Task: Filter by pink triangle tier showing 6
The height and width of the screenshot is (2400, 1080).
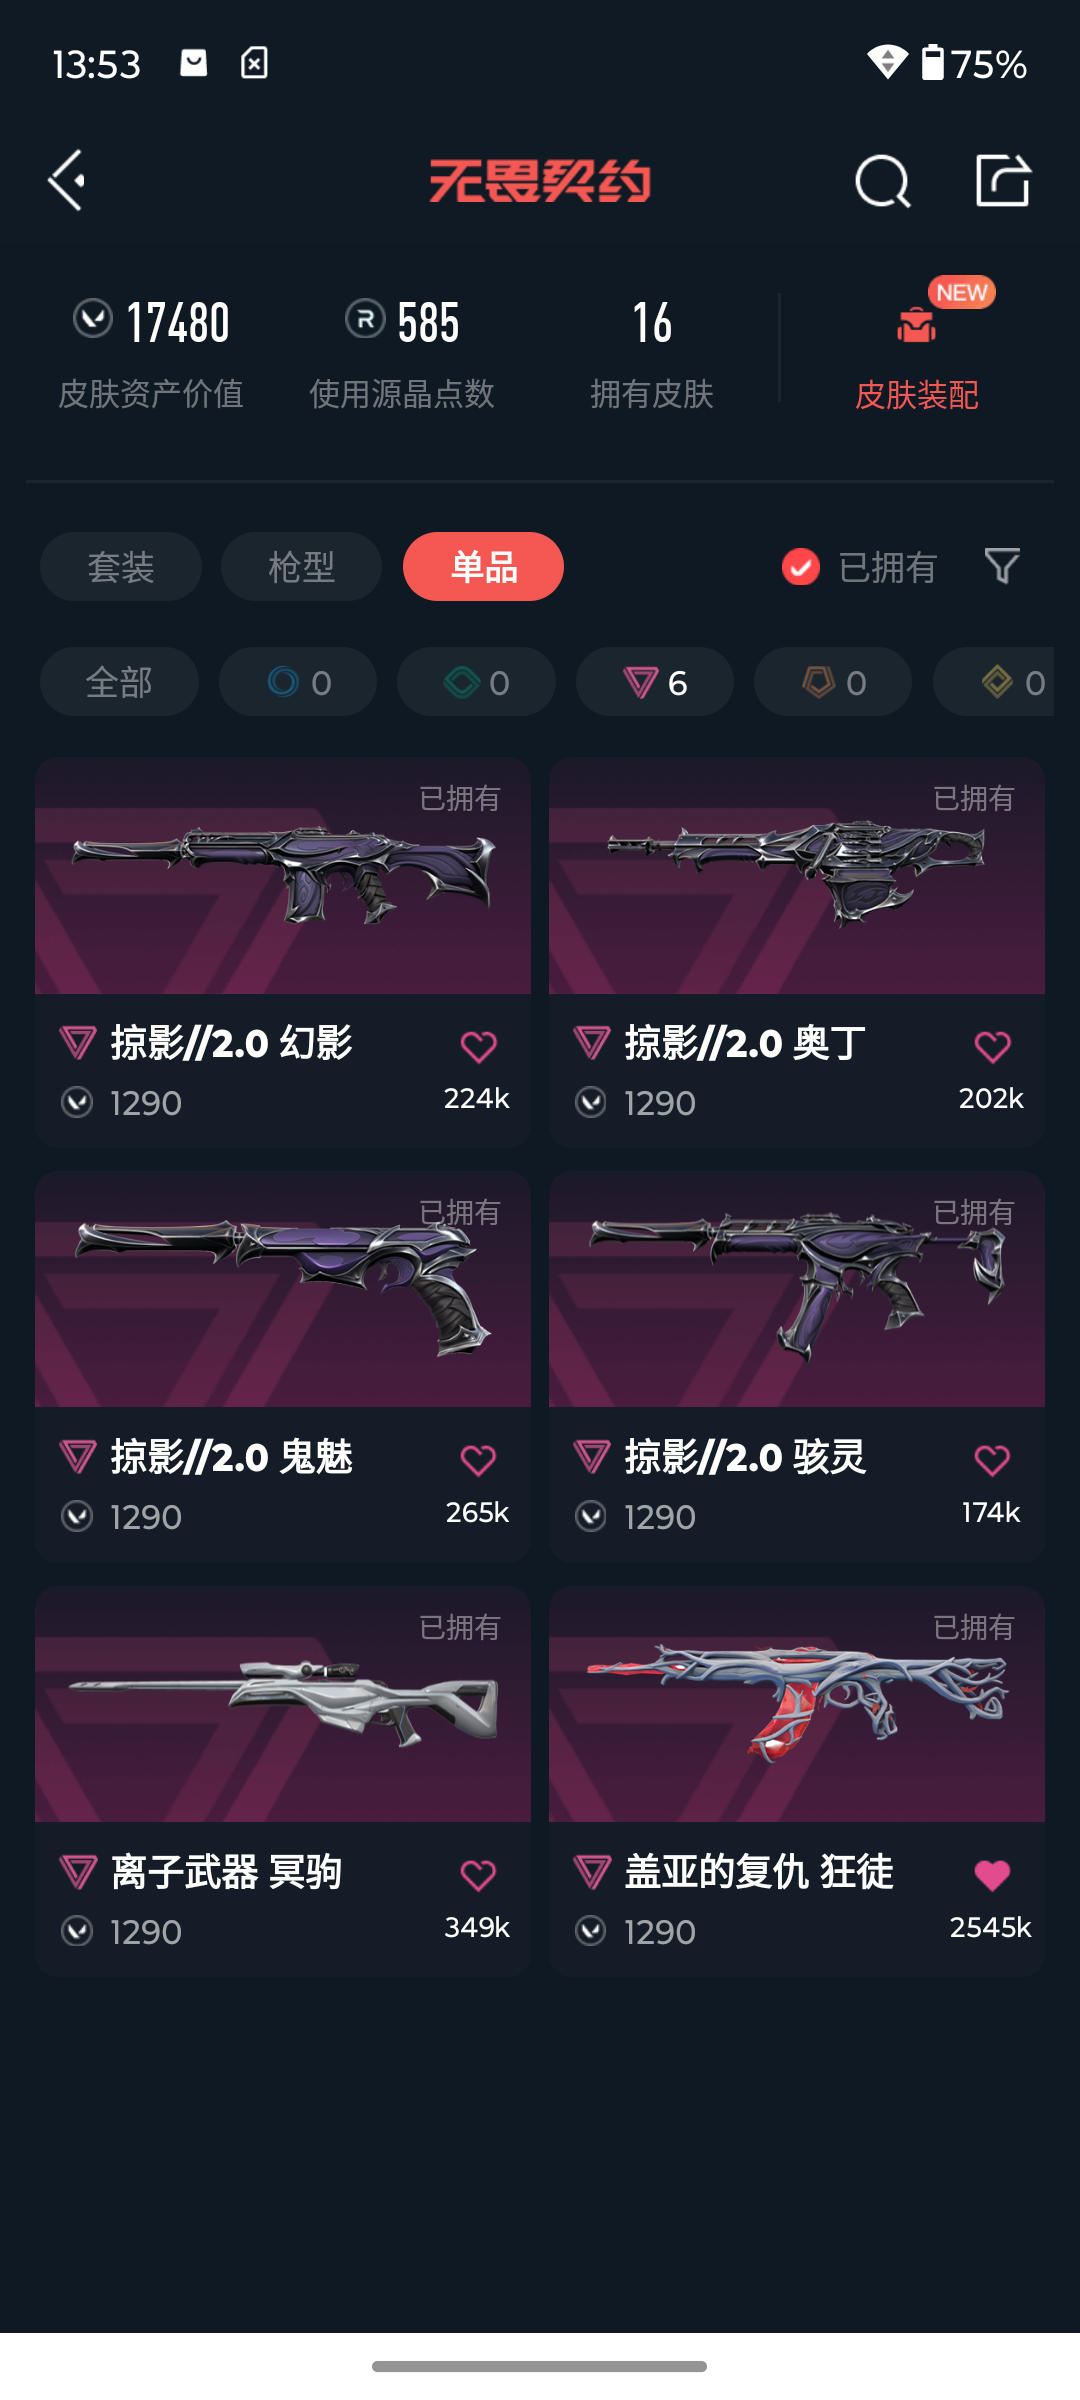Action: tap(655, 682)
